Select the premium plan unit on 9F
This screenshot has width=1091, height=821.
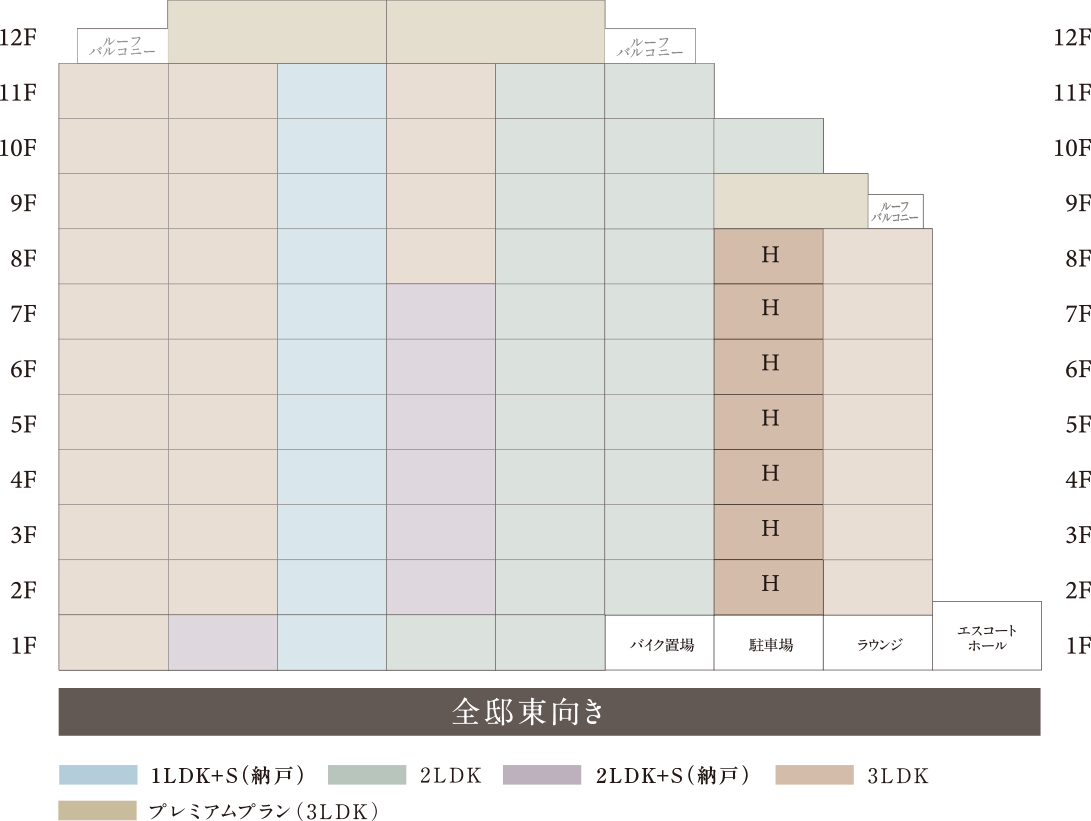click(791, 201)
